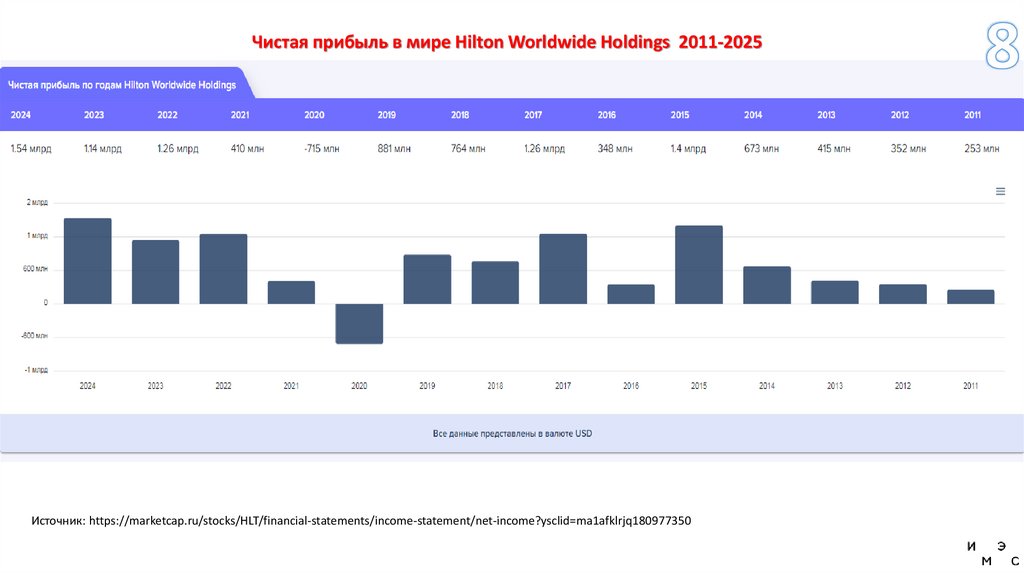1024x574 pixels.
Task: Click the 2017 chart bar
Action: pyautogui.click(x=563, y=269)
